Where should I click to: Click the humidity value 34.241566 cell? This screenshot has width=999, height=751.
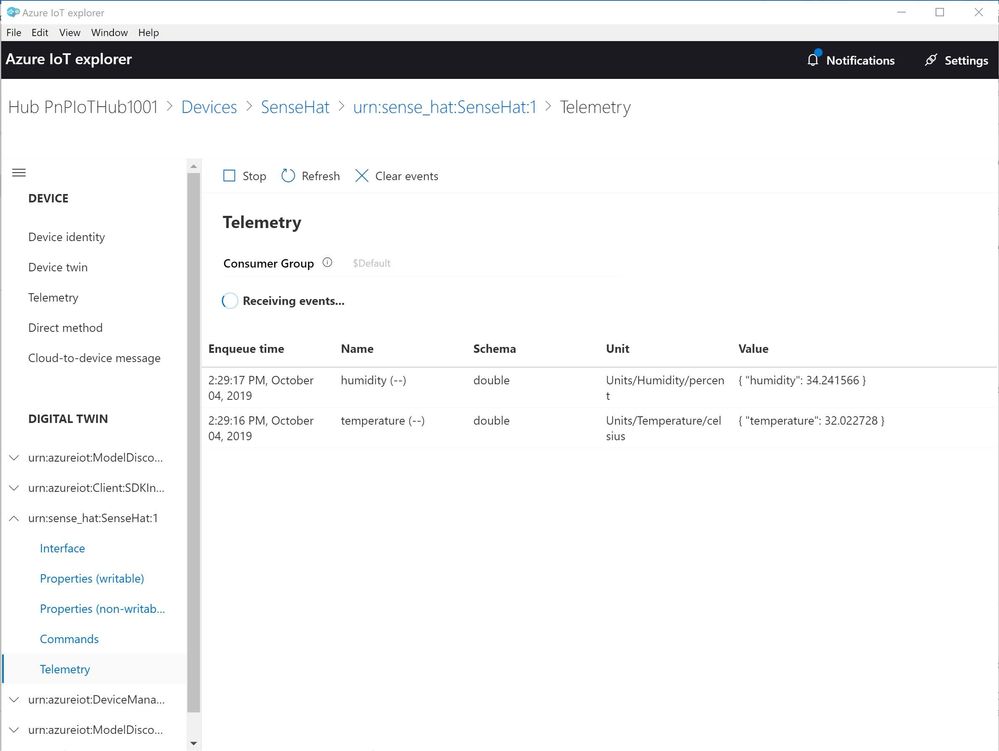coord(802,380)
